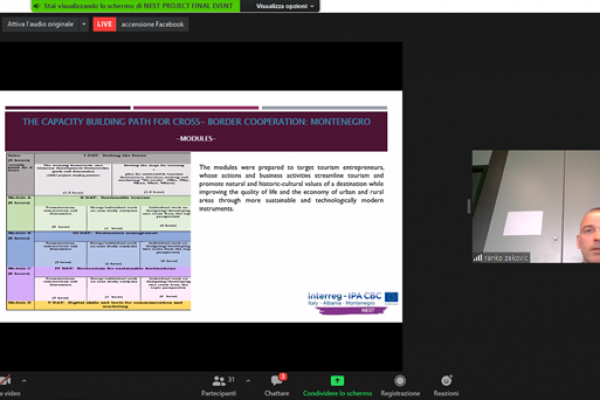600x400 pixels.
Task: Open the Reazioni emoji icon
Action: tap(446, 381)
